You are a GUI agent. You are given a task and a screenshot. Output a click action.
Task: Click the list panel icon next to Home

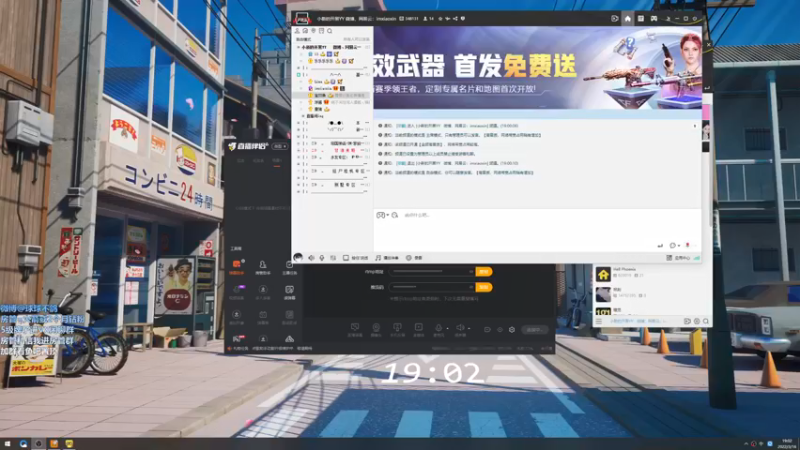[641, 18]
